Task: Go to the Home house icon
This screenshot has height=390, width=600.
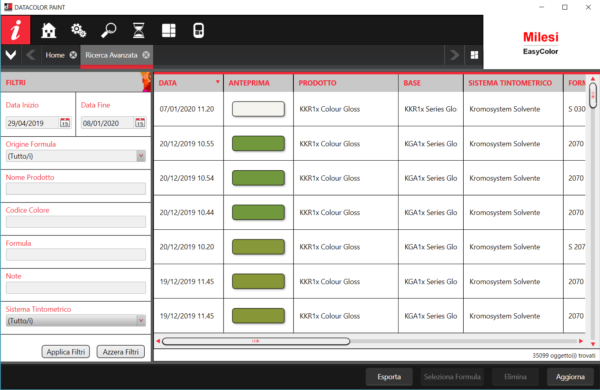Action: click(49, 30)
